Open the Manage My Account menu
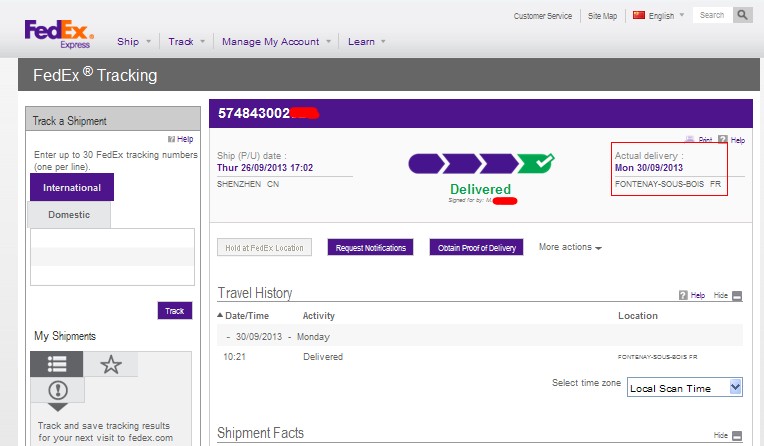The height and width of the screenshot is (446, 764). pyautogui.click(x=270, y=42)
